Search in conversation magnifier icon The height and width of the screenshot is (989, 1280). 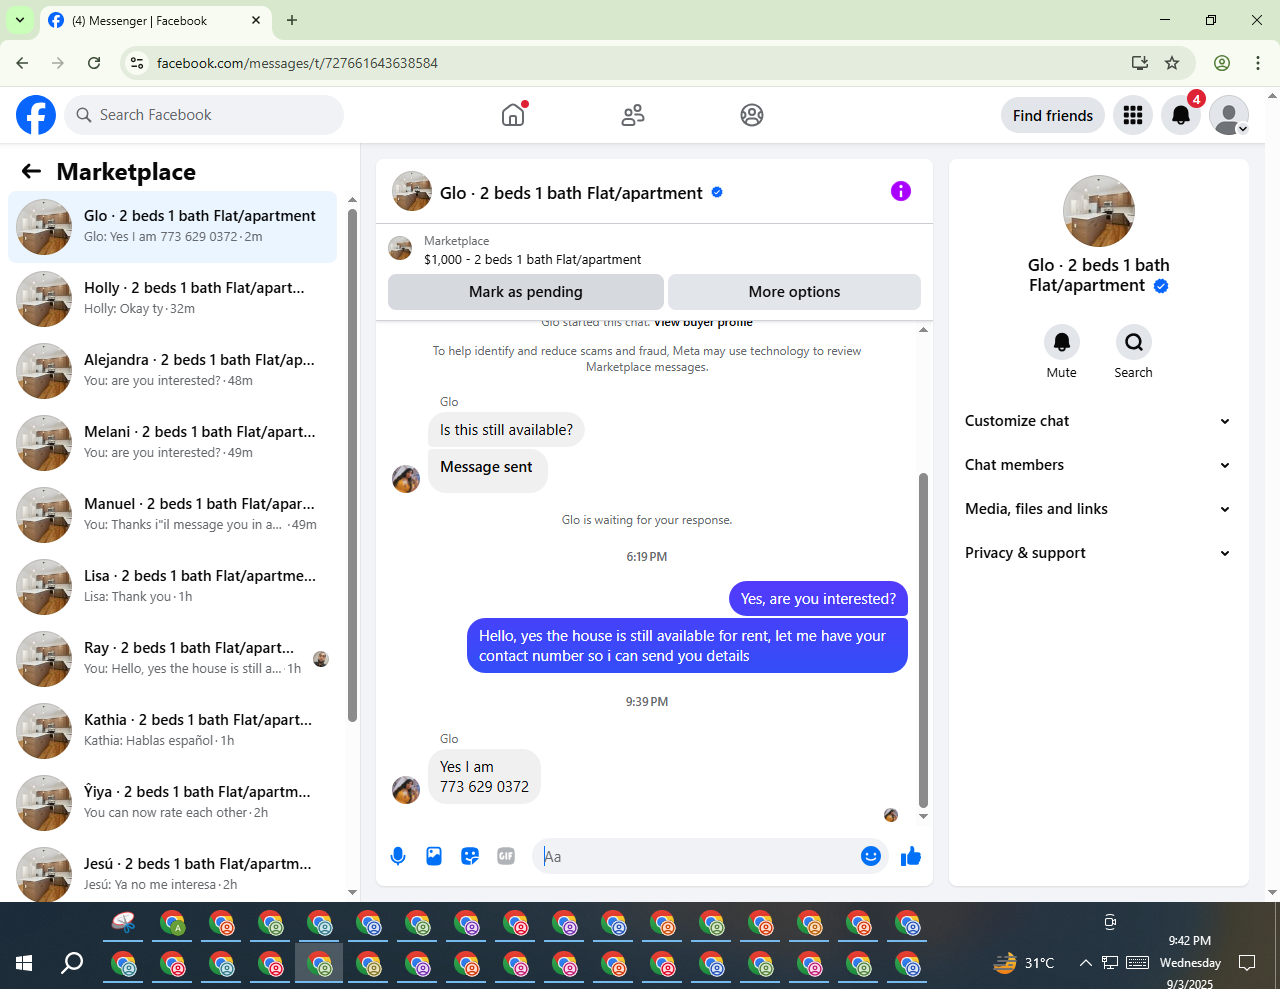(x=1134, y=342)
